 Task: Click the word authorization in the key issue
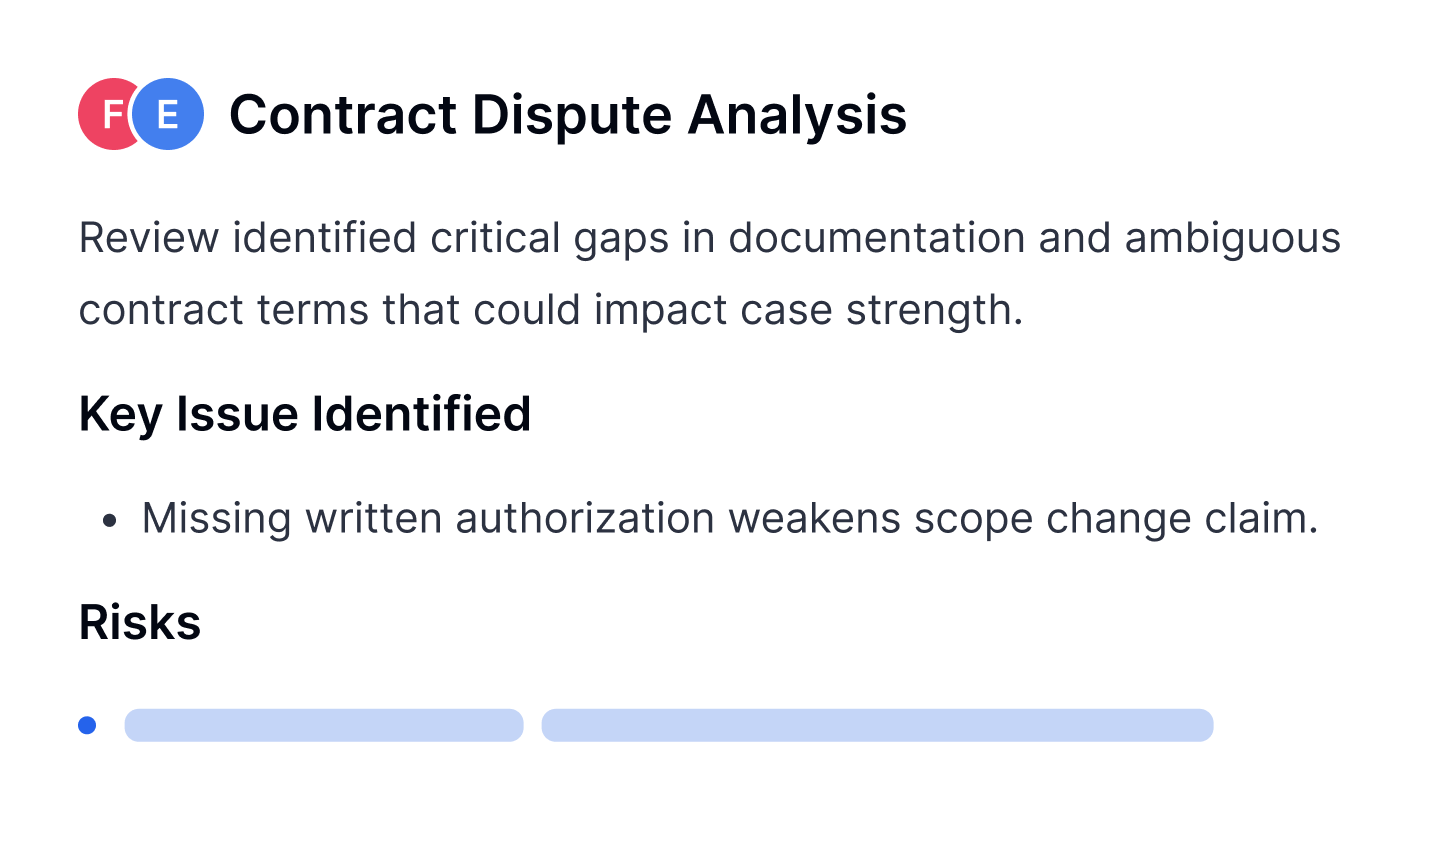tap(584, 519)
